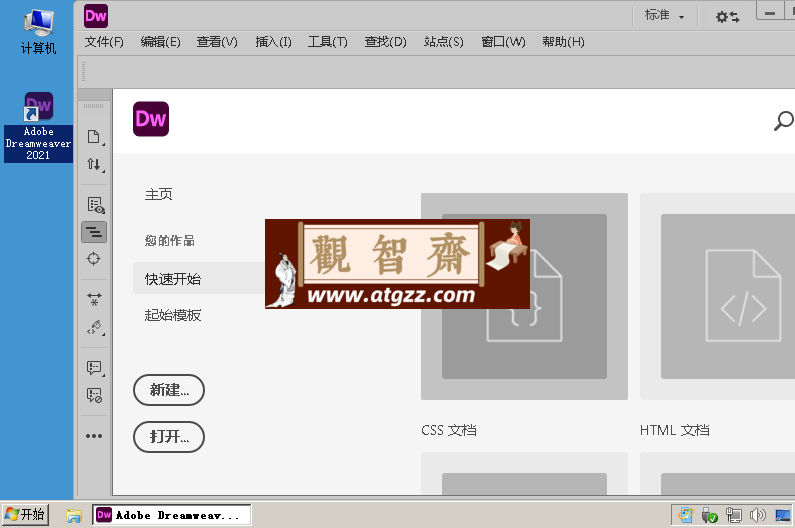The height and width of the screenshot is (528, 795).
Task: Minimize the Dreamweaver window
Action: coord(770,13)
